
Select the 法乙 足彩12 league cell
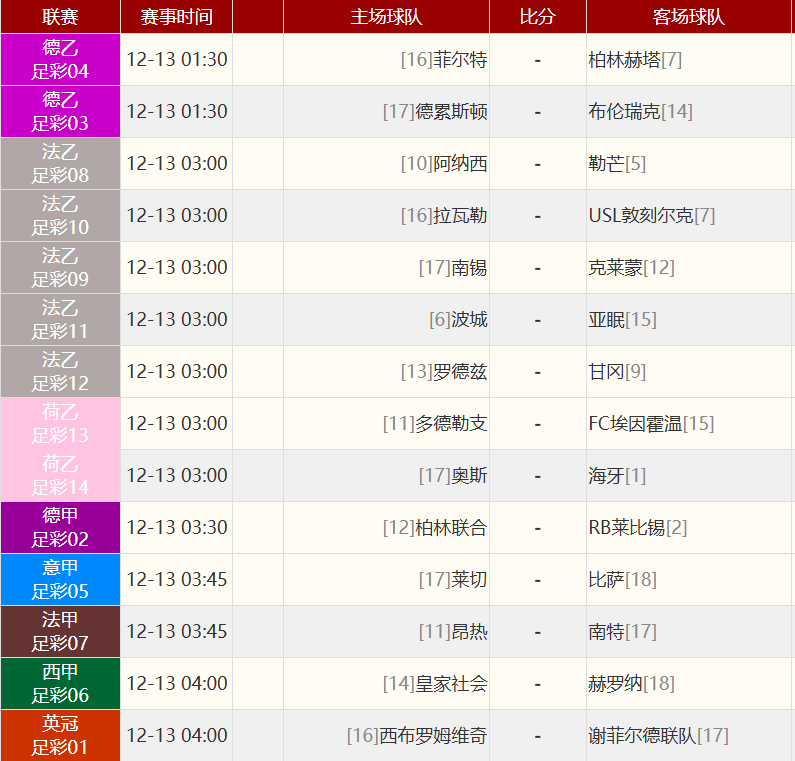(60, 371)
